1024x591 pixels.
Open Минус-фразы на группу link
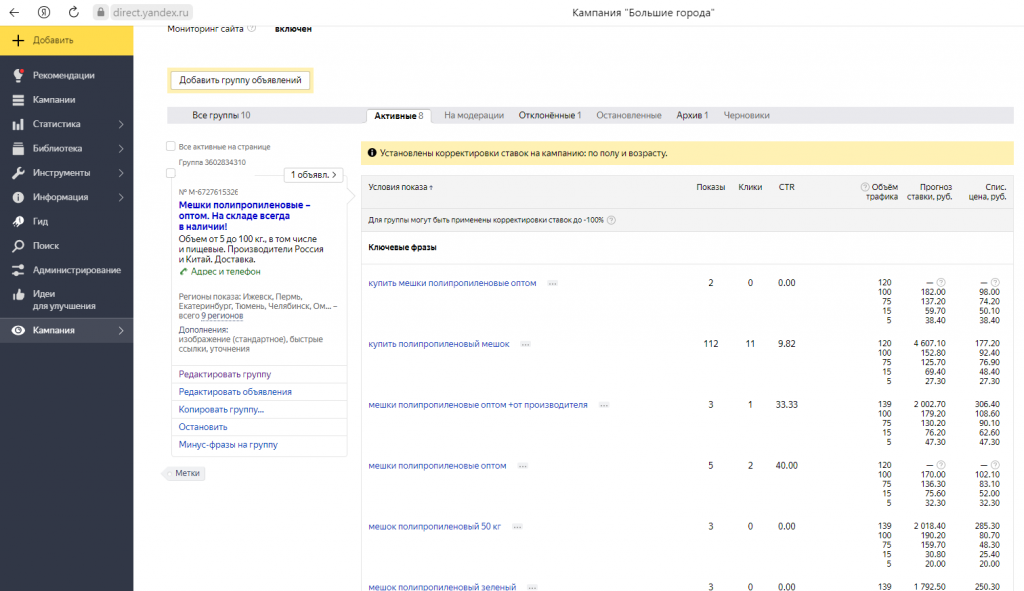[x=228, y=445]
